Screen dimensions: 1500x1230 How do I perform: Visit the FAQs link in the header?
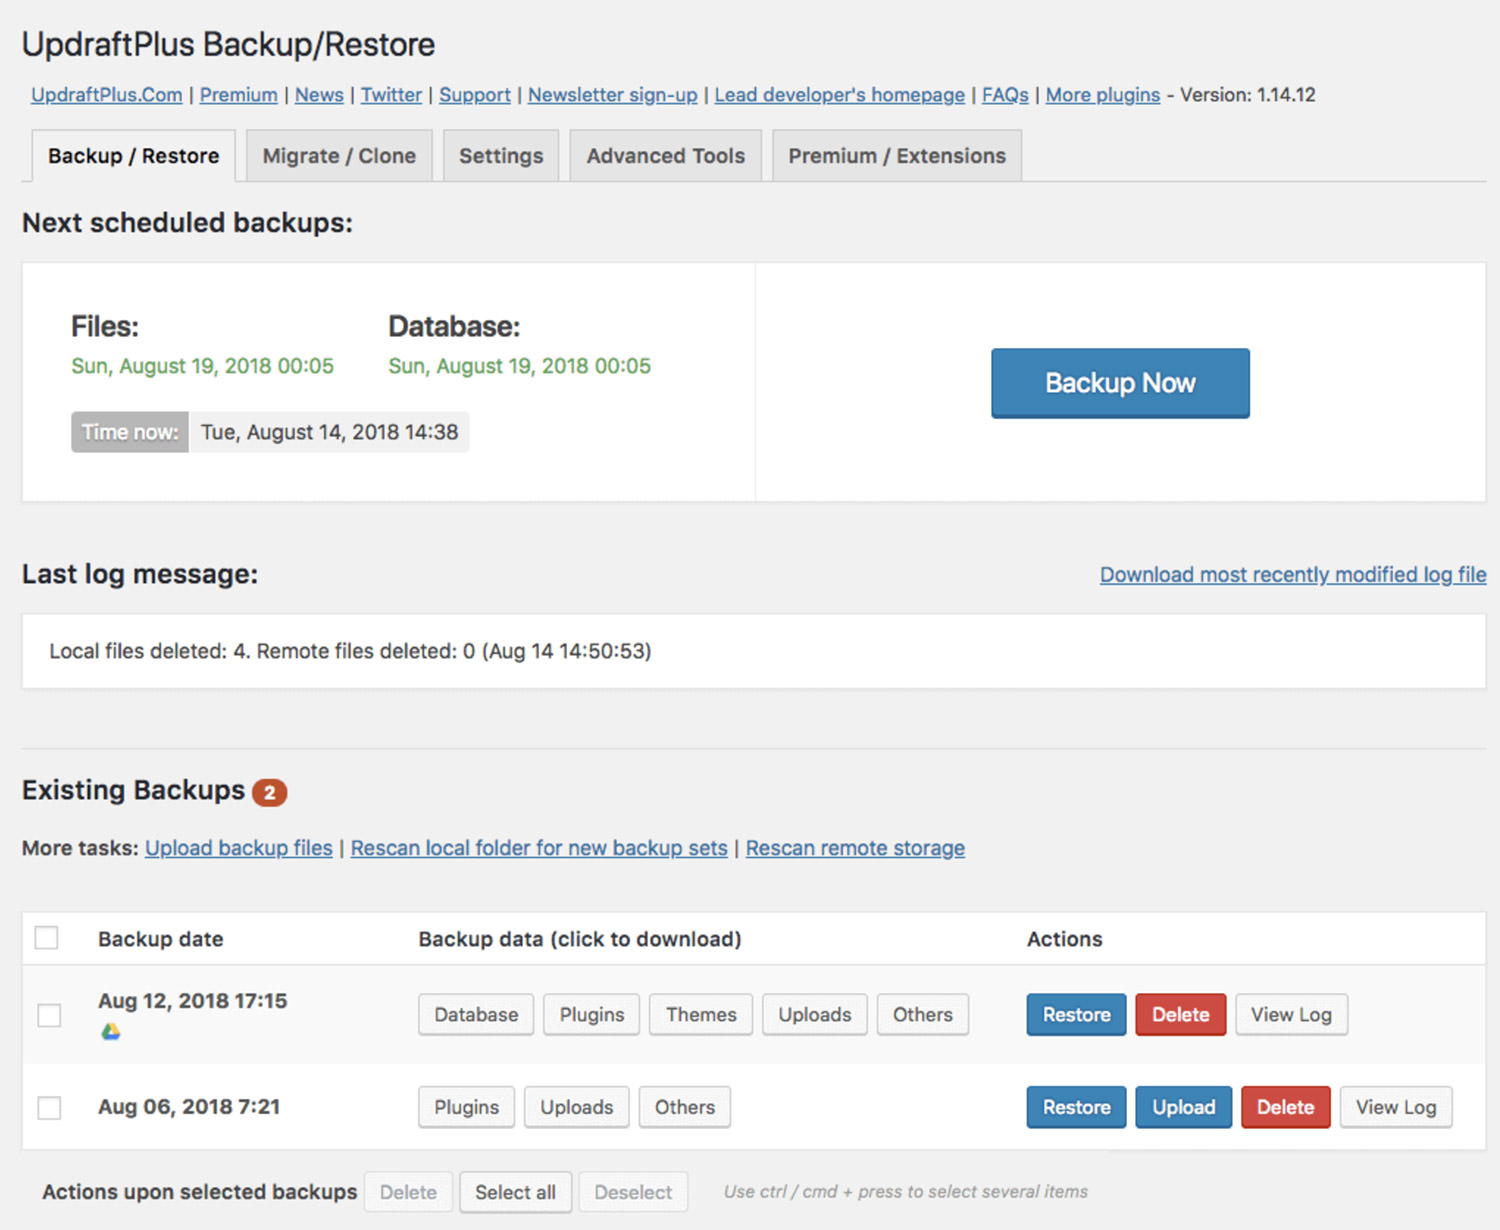(1005, 95)
